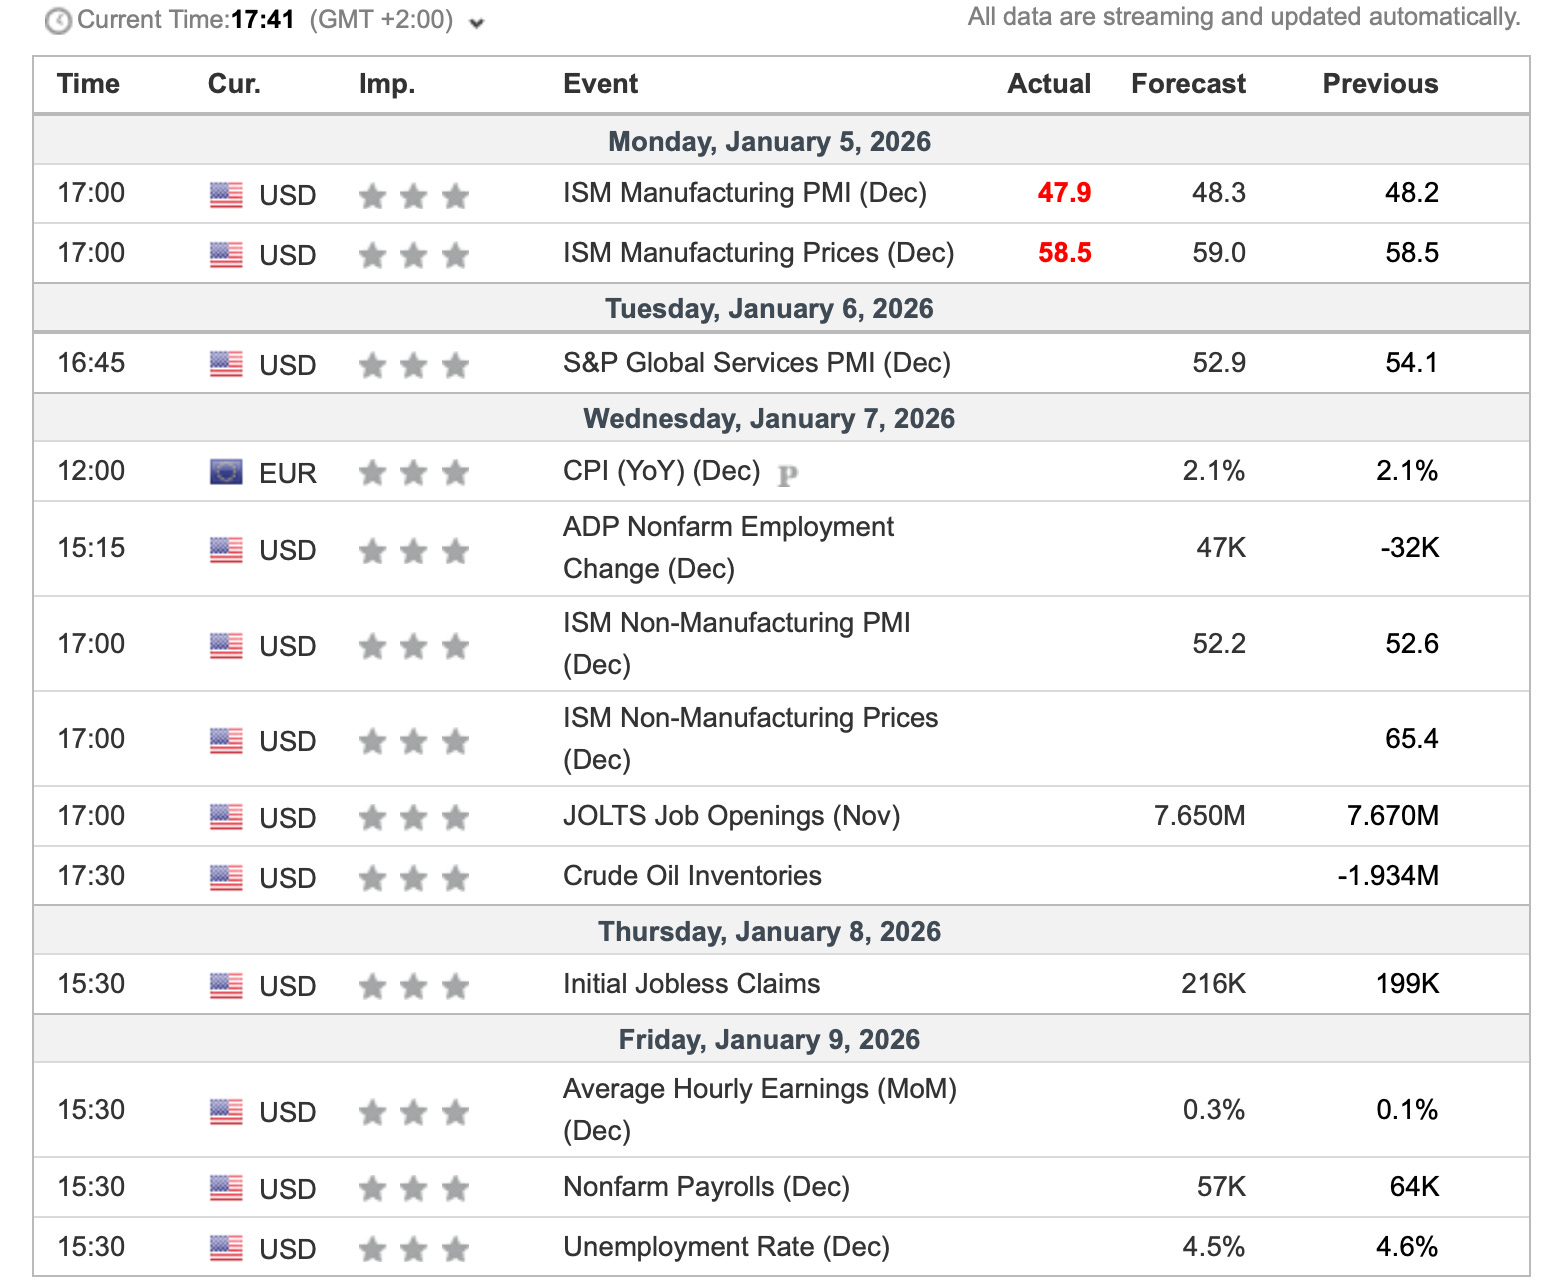Click the US flag in ISM Manufacturing Prices row
The width and height of the screenshot is (1550, 1288).
tap(226, 255)
